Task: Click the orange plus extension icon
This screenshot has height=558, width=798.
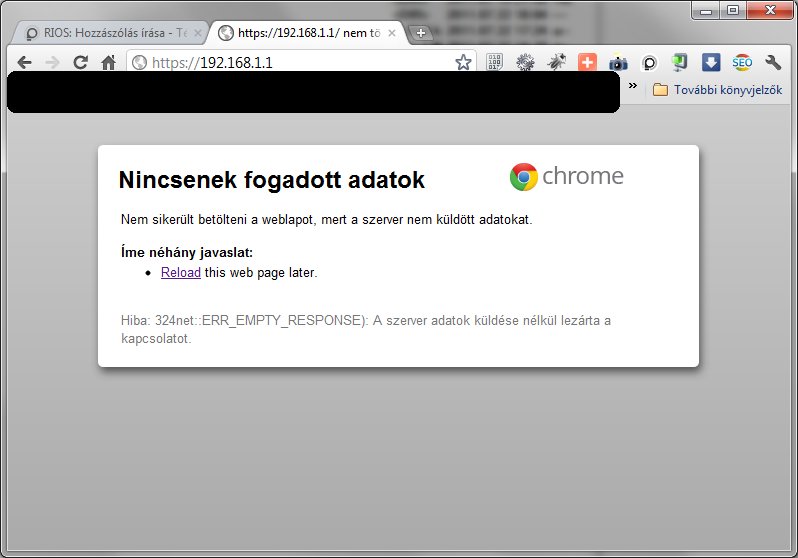Action: 587,63
